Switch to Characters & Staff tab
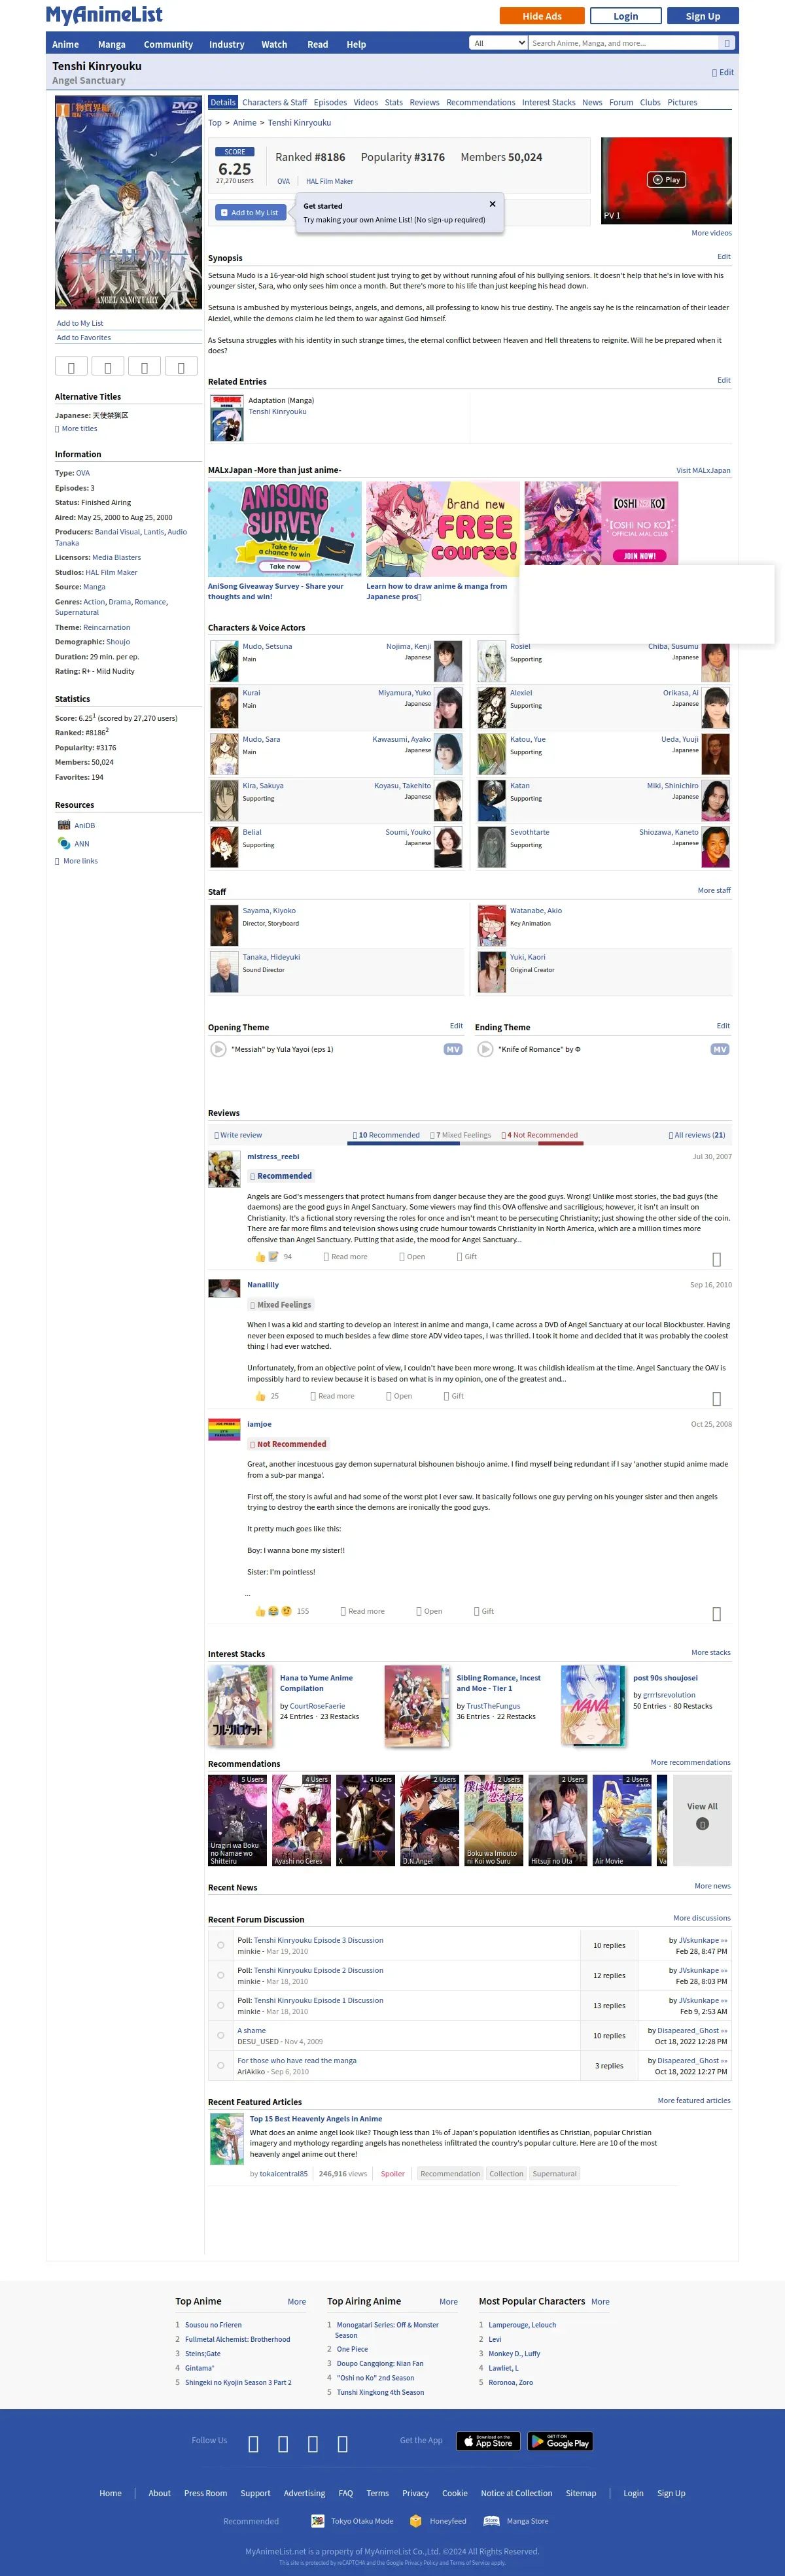Viewport: 785px width, 2576px height. [x=275, y=102]
